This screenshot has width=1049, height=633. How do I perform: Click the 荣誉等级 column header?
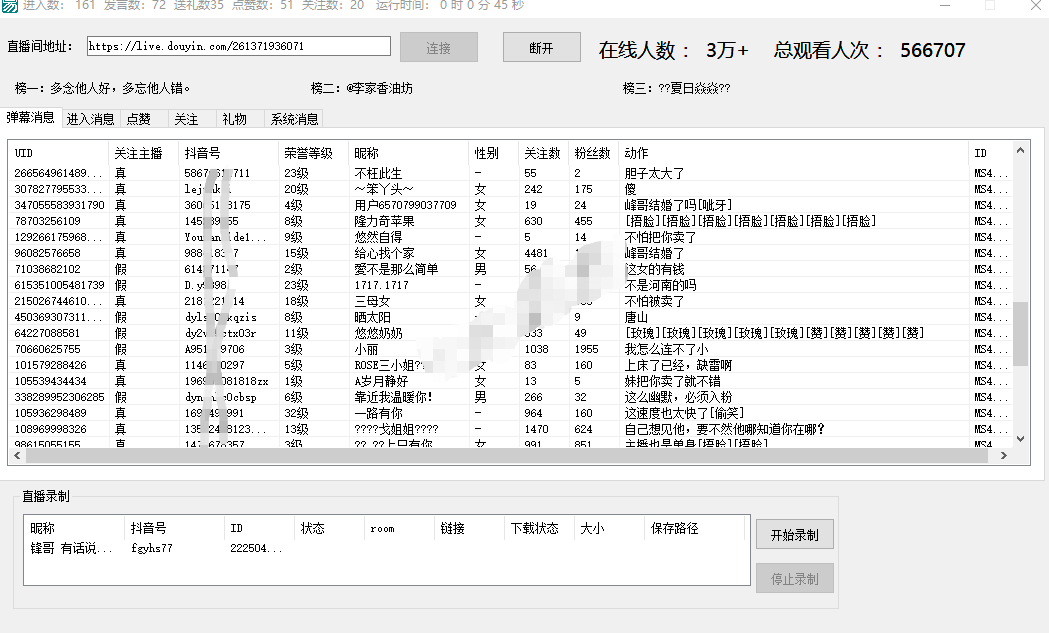pos(308,153)
